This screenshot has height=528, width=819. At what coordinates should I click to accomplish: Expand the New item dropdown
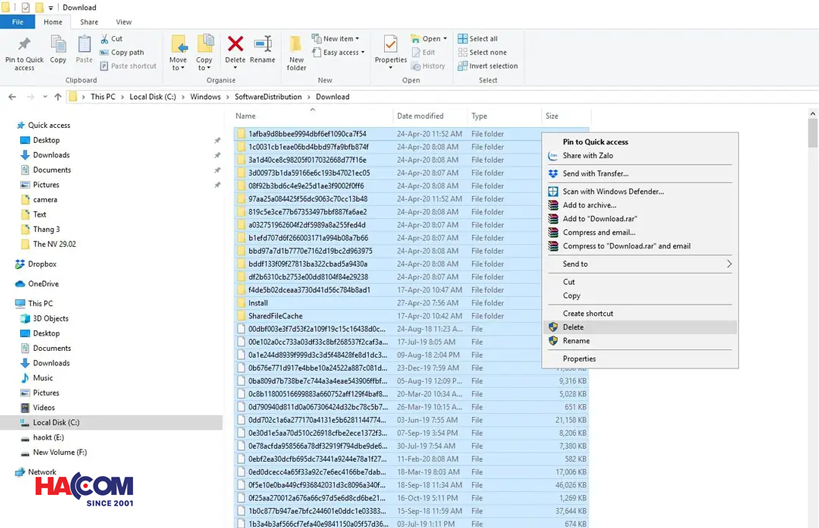pyautogui.click(x=340, y=39)
